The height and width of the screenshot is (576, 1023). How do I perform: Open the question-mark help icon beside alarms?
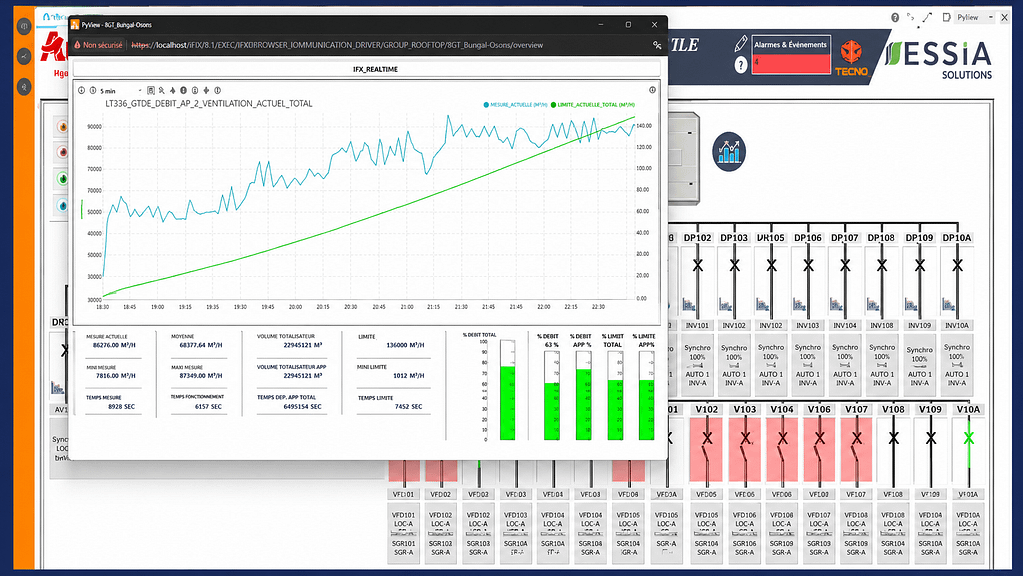(x=741, y=65)
